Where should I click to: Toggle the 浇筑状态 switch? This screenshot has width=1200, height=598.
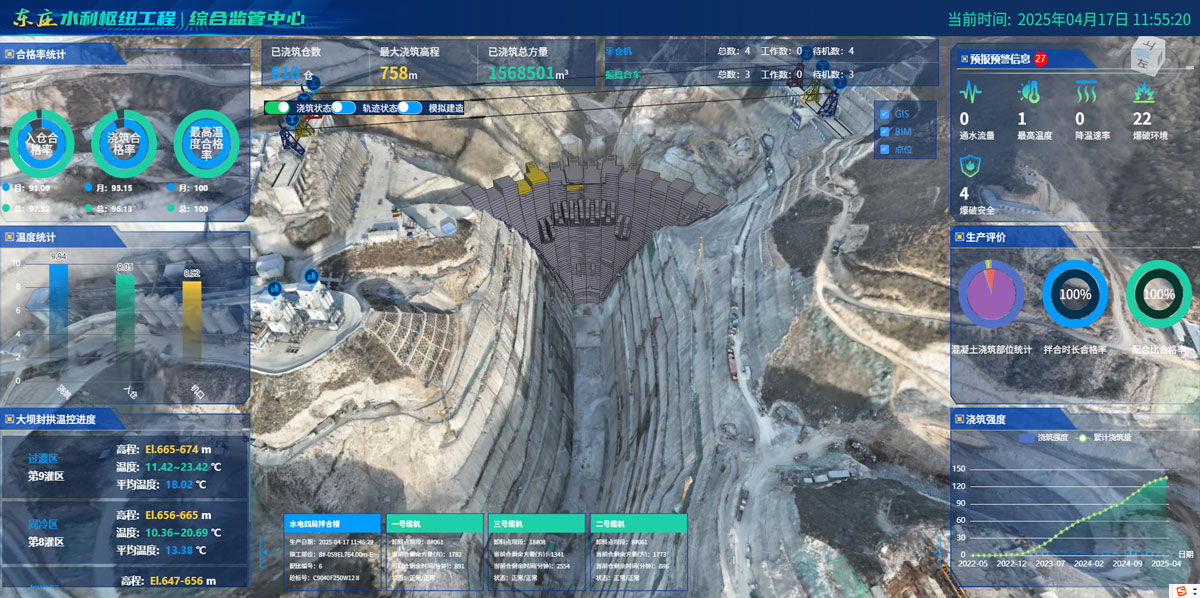pos(277,108)
